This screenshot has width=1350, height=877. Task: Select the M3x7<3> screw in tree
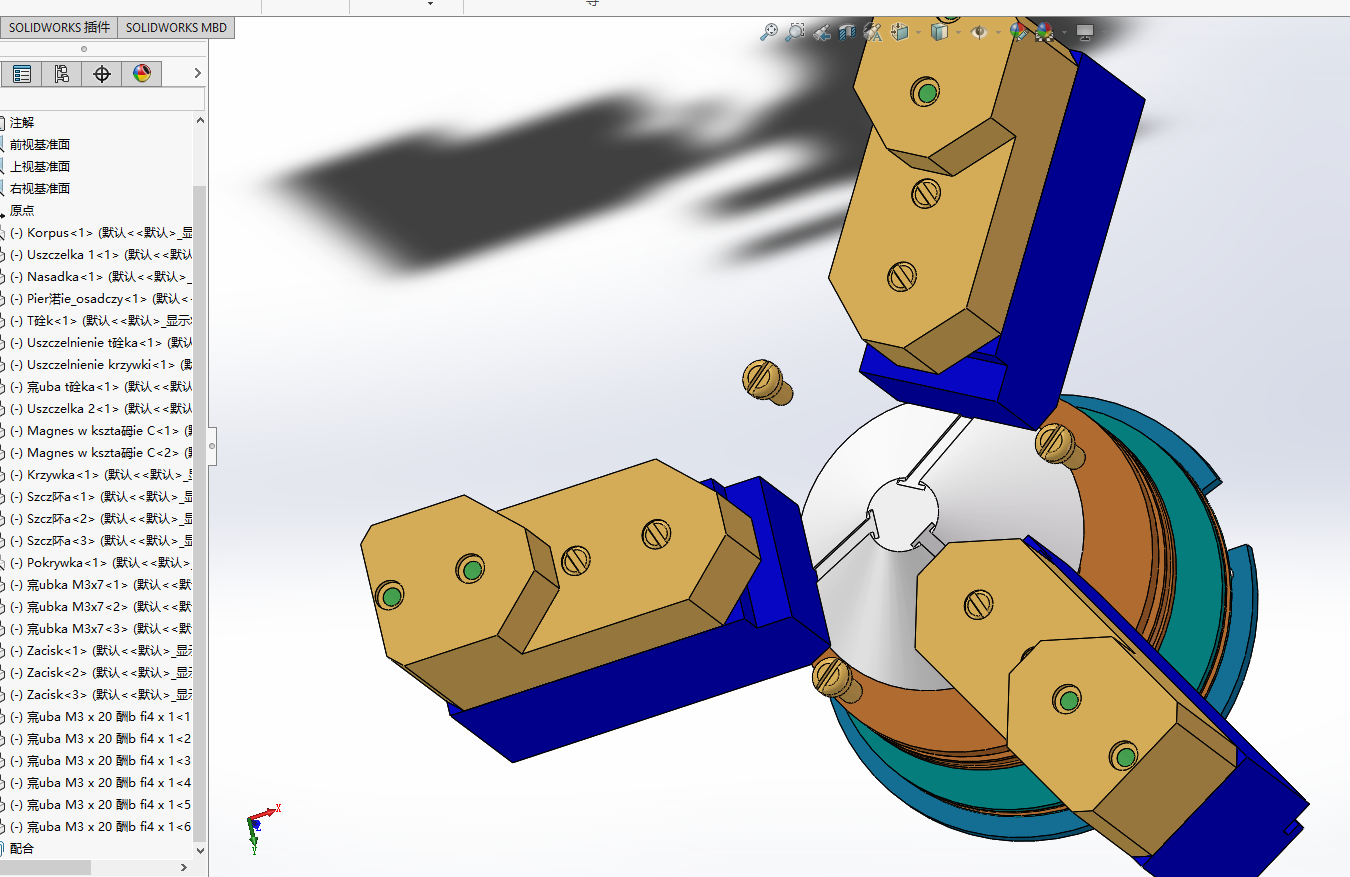[100, 628]
